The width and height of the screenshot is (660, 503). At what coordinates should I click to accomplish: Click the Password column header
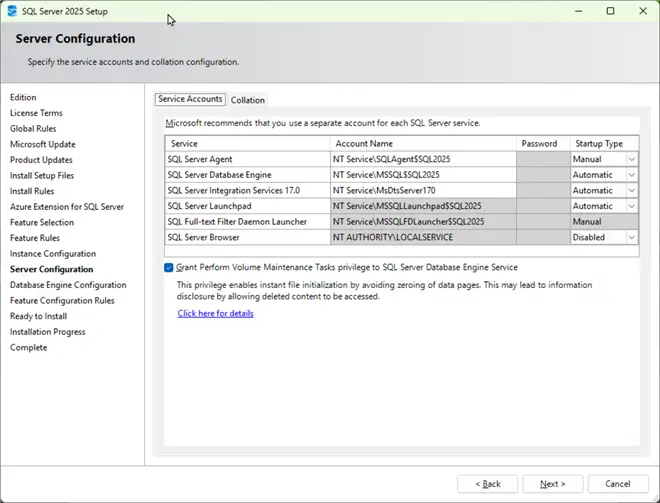pos(543,144)
